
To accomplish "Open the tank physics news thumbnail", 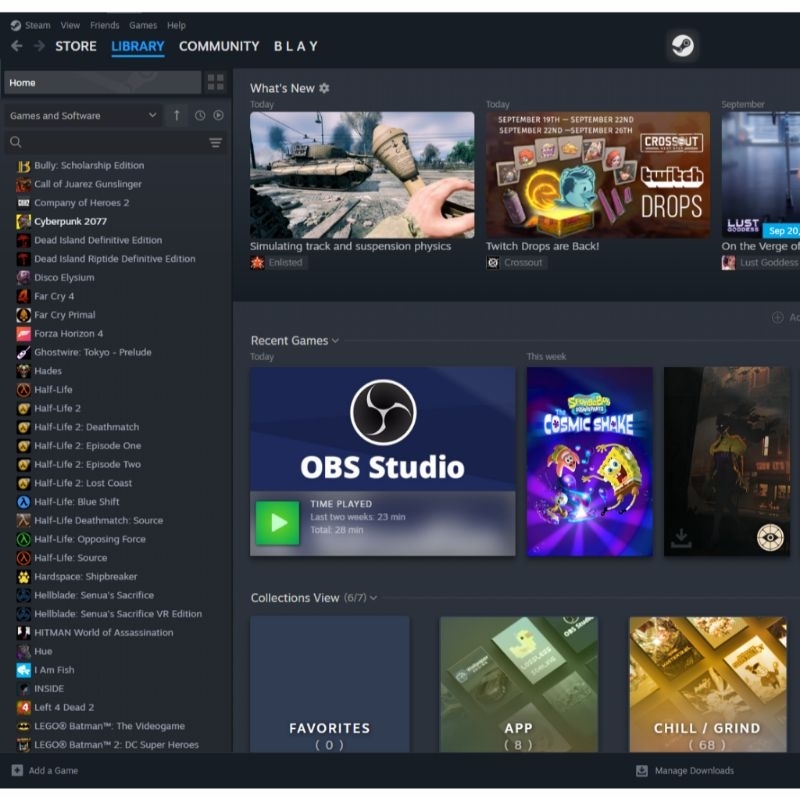I will tap(362, 175).
